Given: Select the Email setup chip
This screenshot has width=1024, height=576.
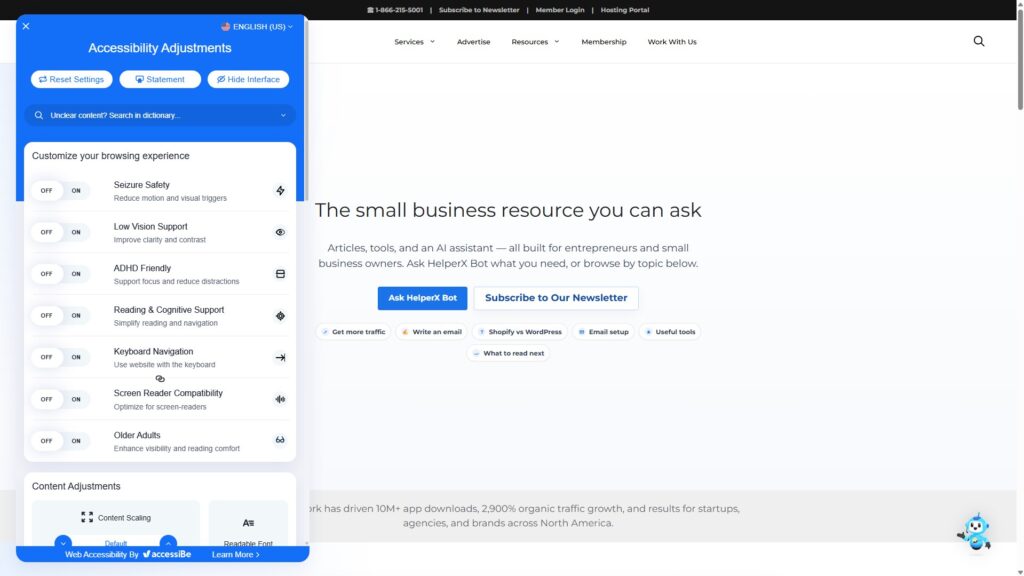Looking at the screenshot, I should [603, 332].
